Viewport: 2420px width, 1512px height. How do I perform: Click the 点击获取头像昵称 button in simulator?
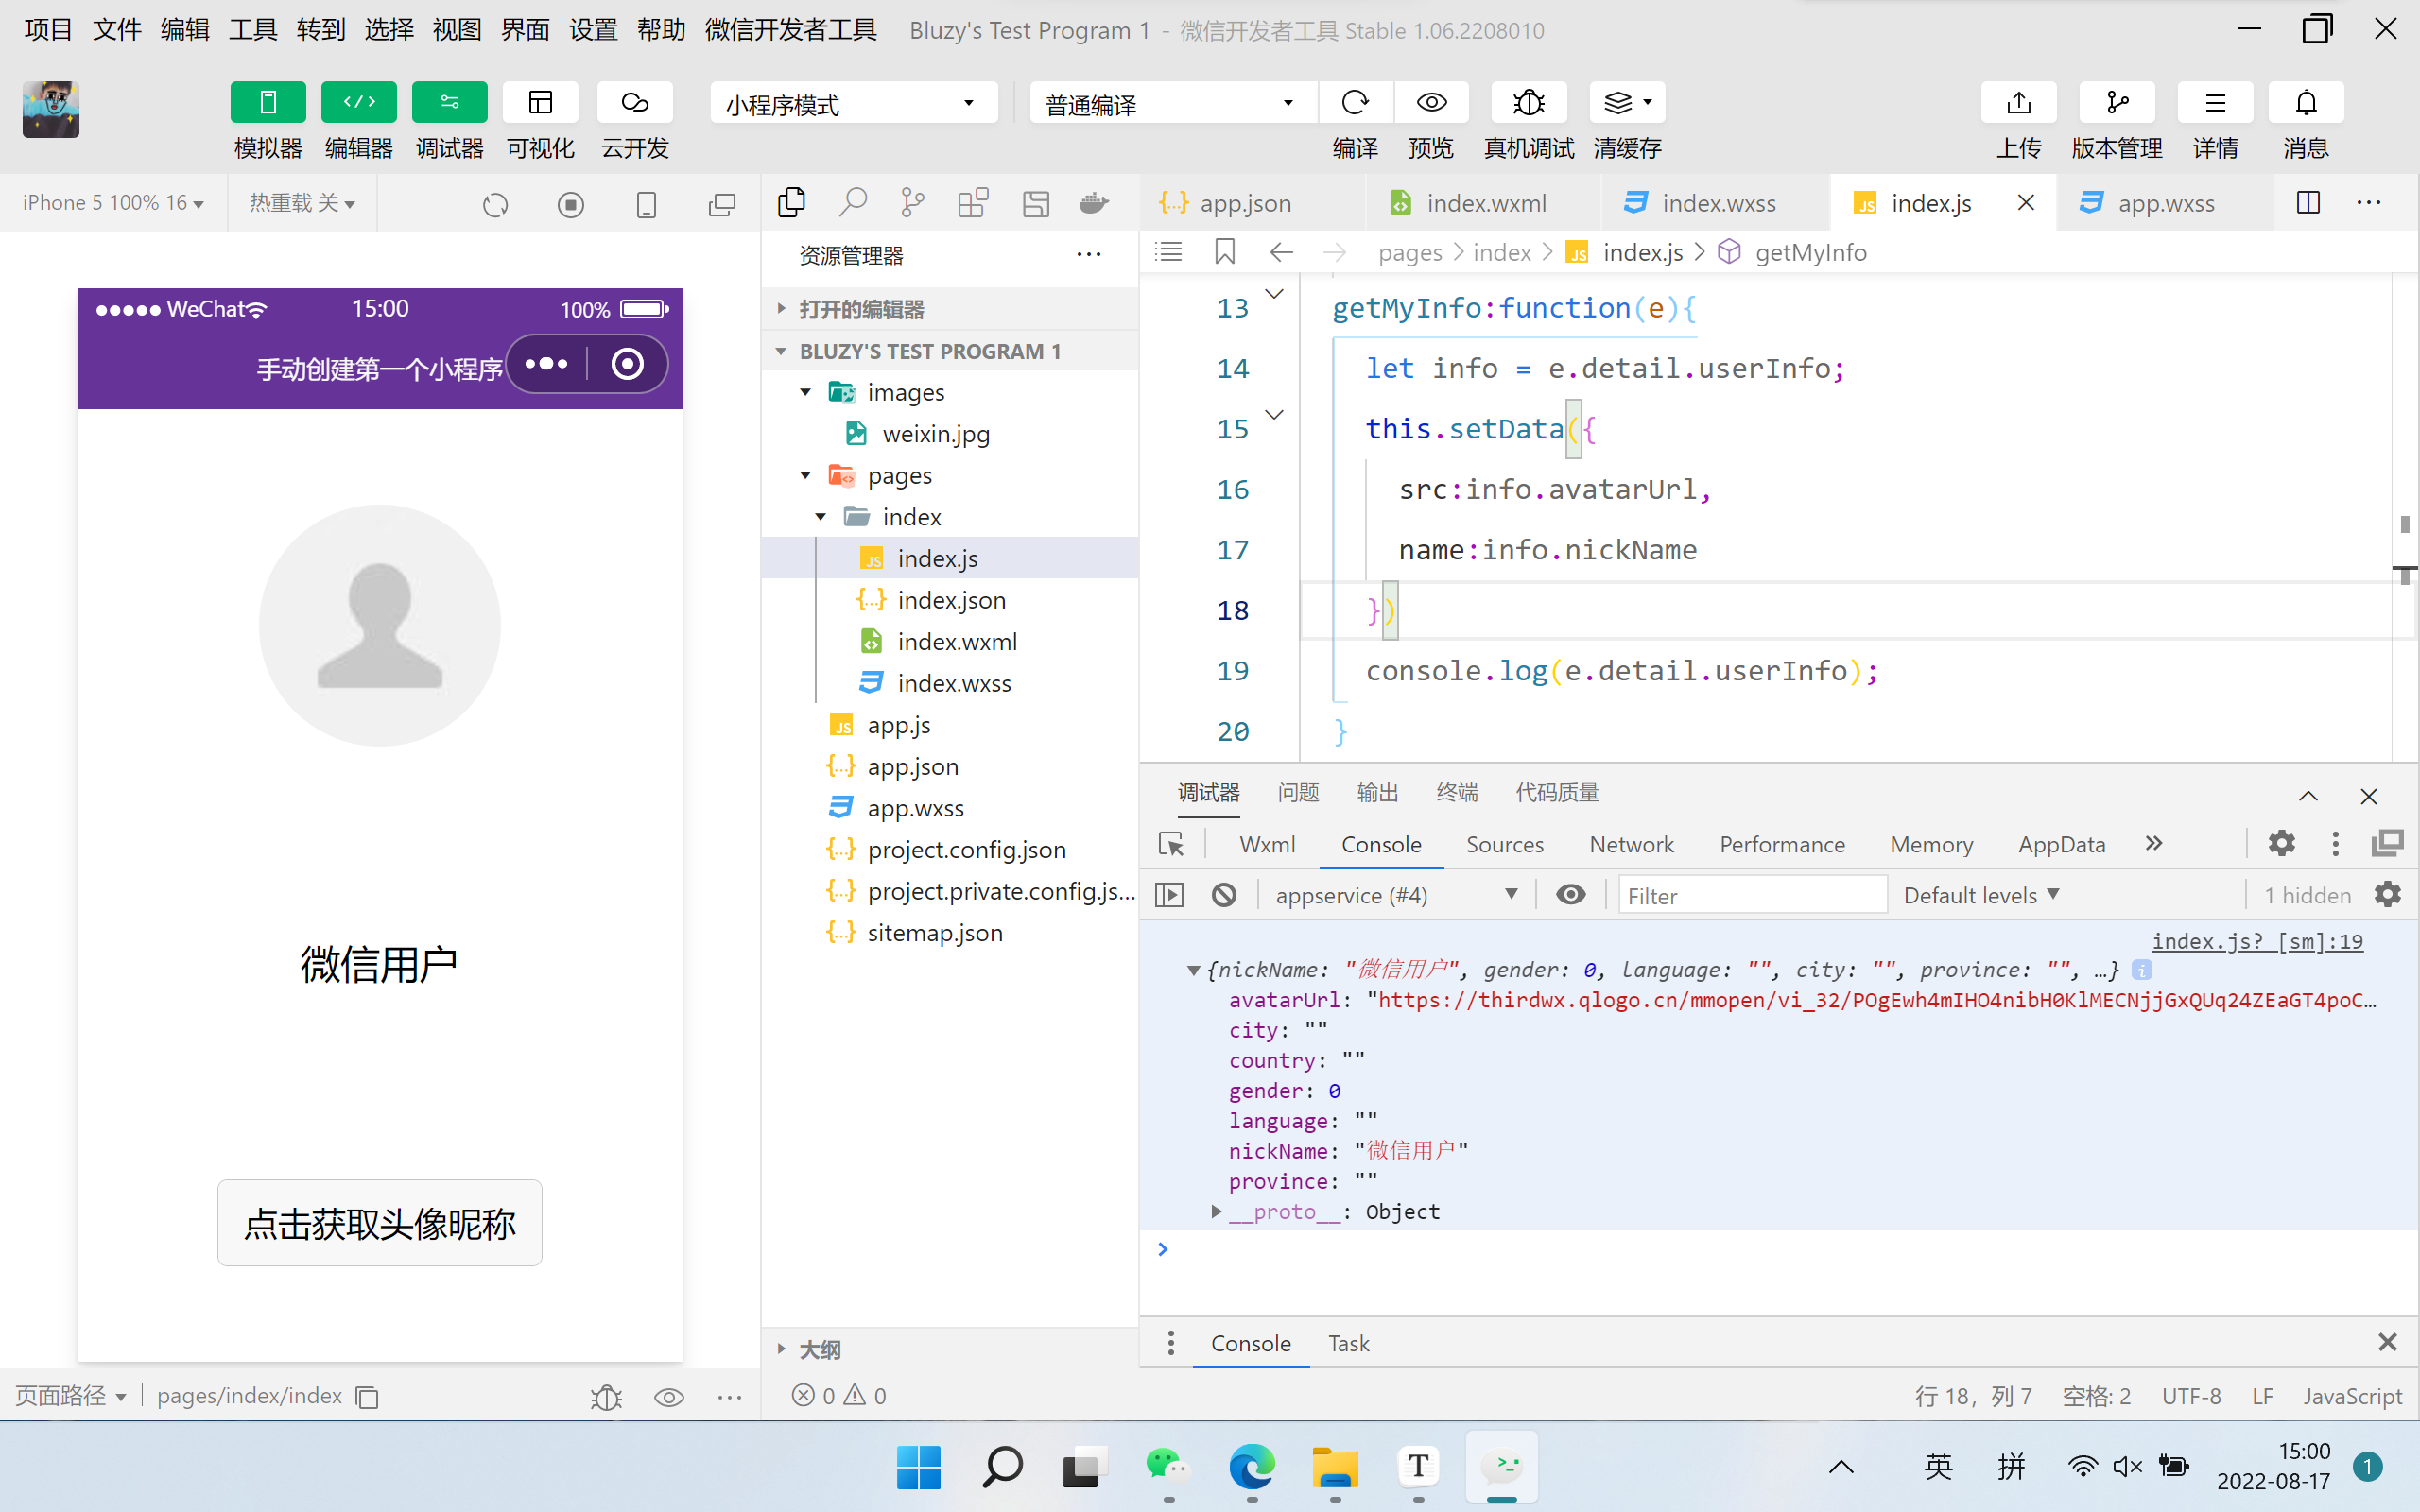coord(380,1223)
